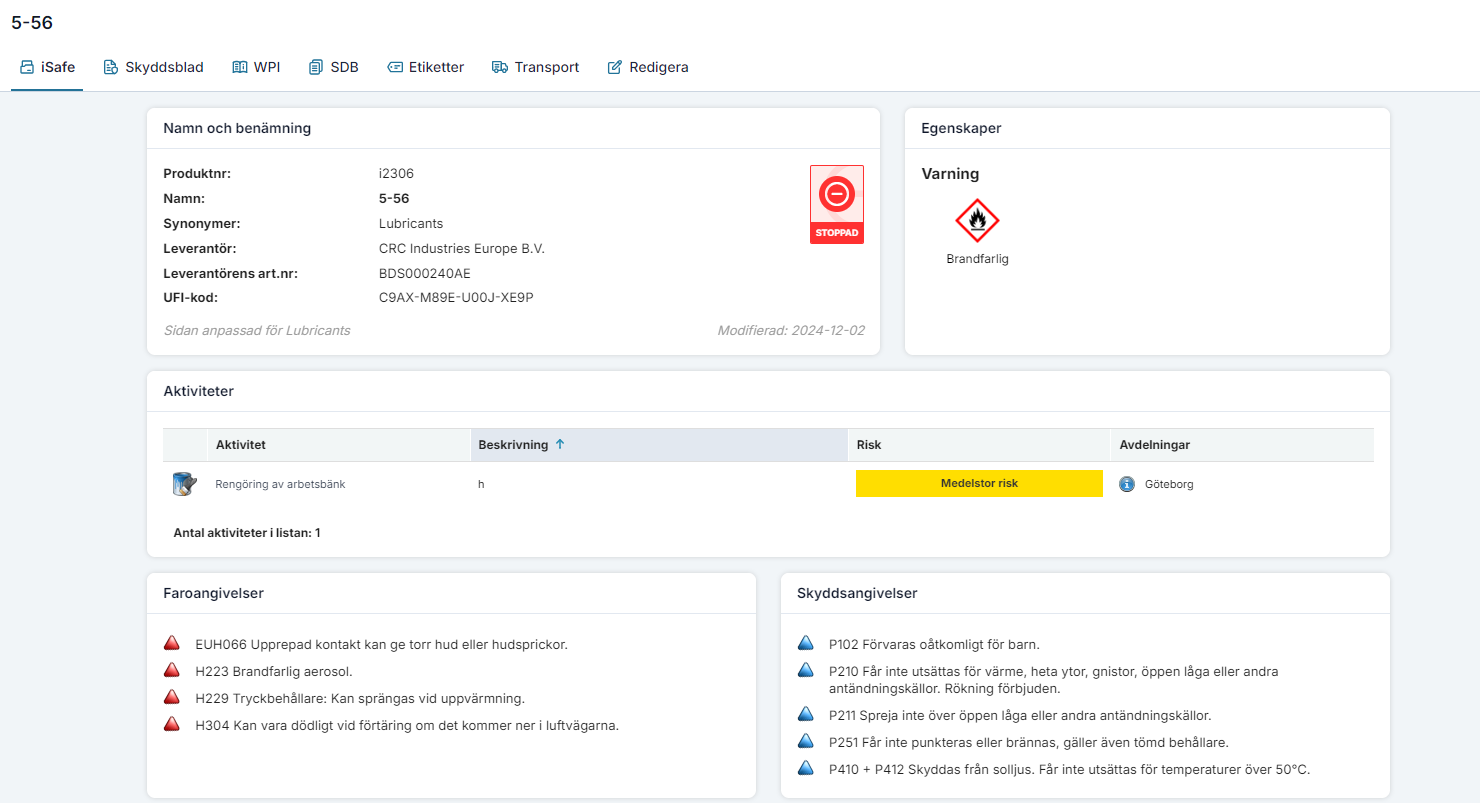The image size is (1480, 803).
Task: Click 'Sidan anpassad för Lubricants' note
Action: point(257,330)
